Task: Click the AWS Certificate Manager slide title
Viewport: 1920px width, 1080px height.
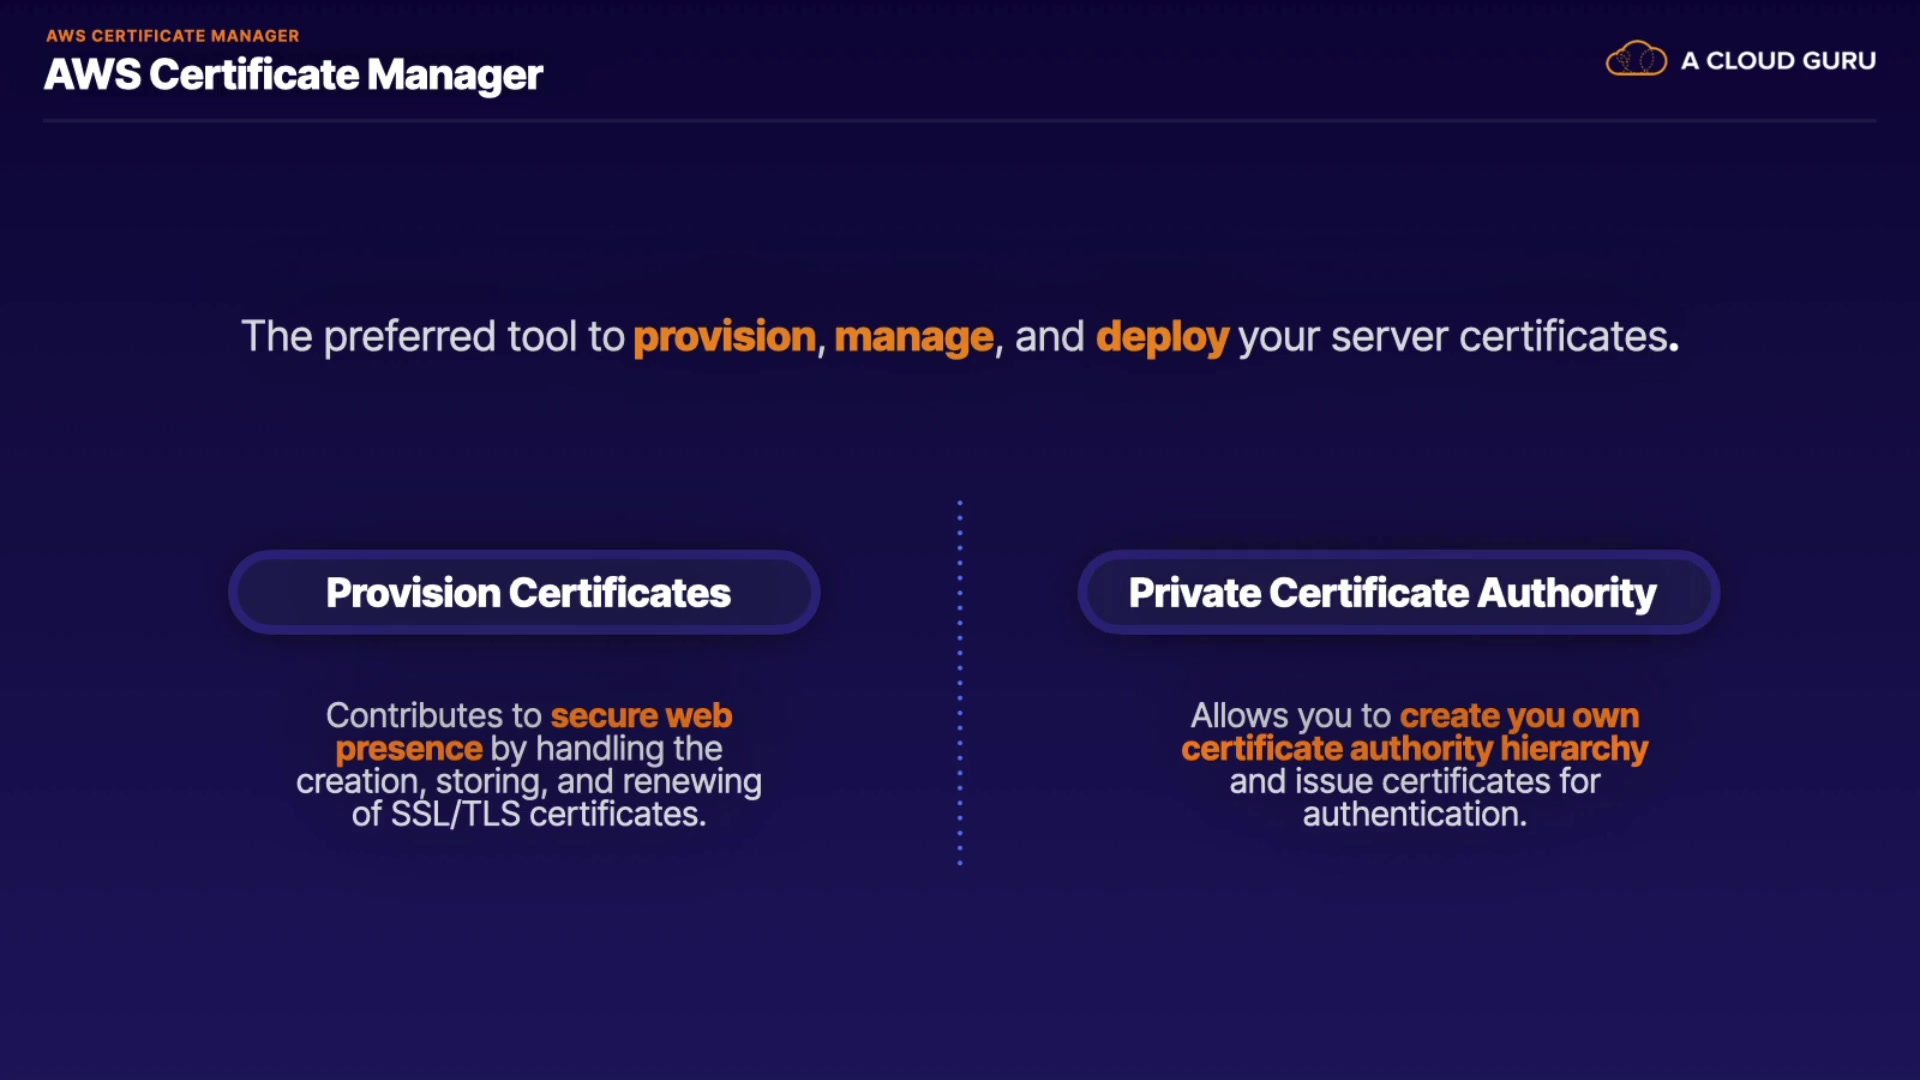Action: (x=293, y=75)
